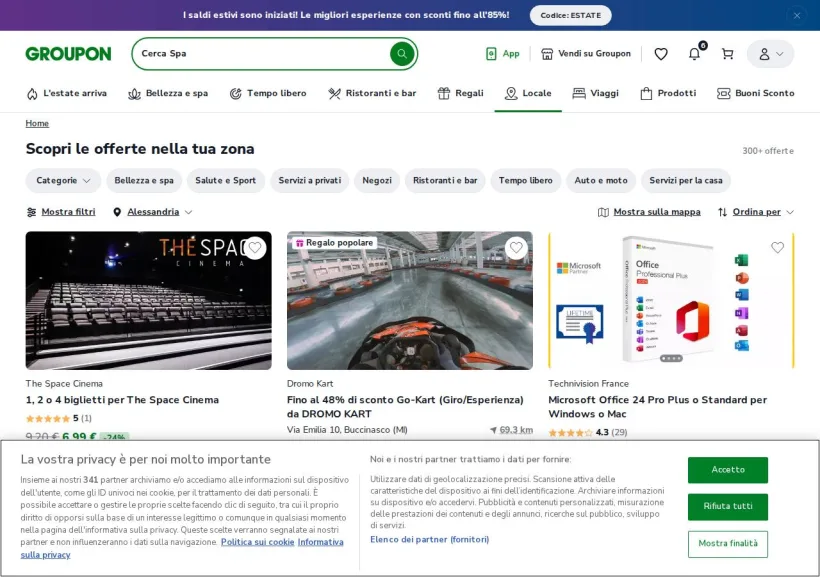The width and height of the screenshot is (820, 577).
Task: Click the Vendi su Groupon store icon
Action: pos(547,53)
